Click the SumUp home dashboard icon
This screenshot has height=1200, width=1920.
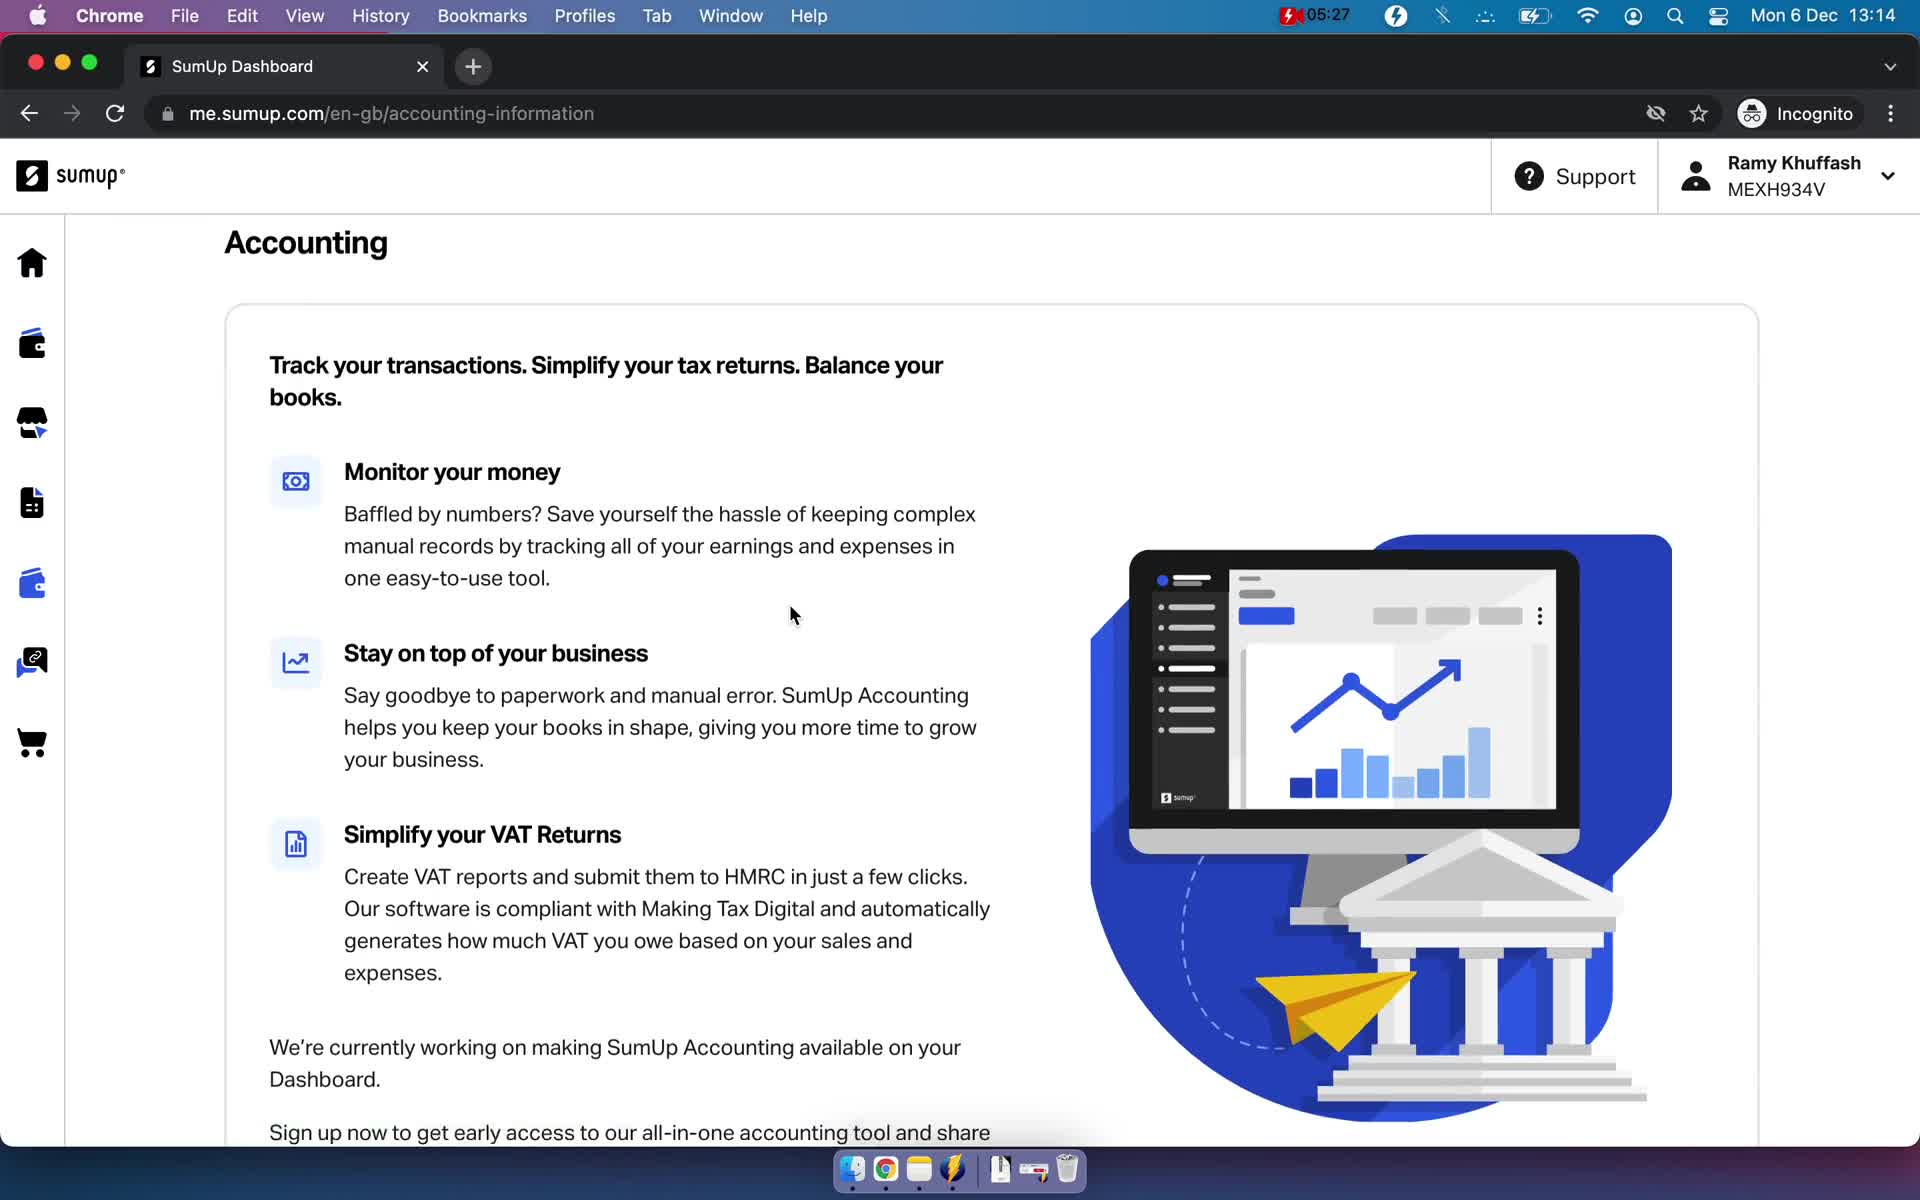(33, 263)
